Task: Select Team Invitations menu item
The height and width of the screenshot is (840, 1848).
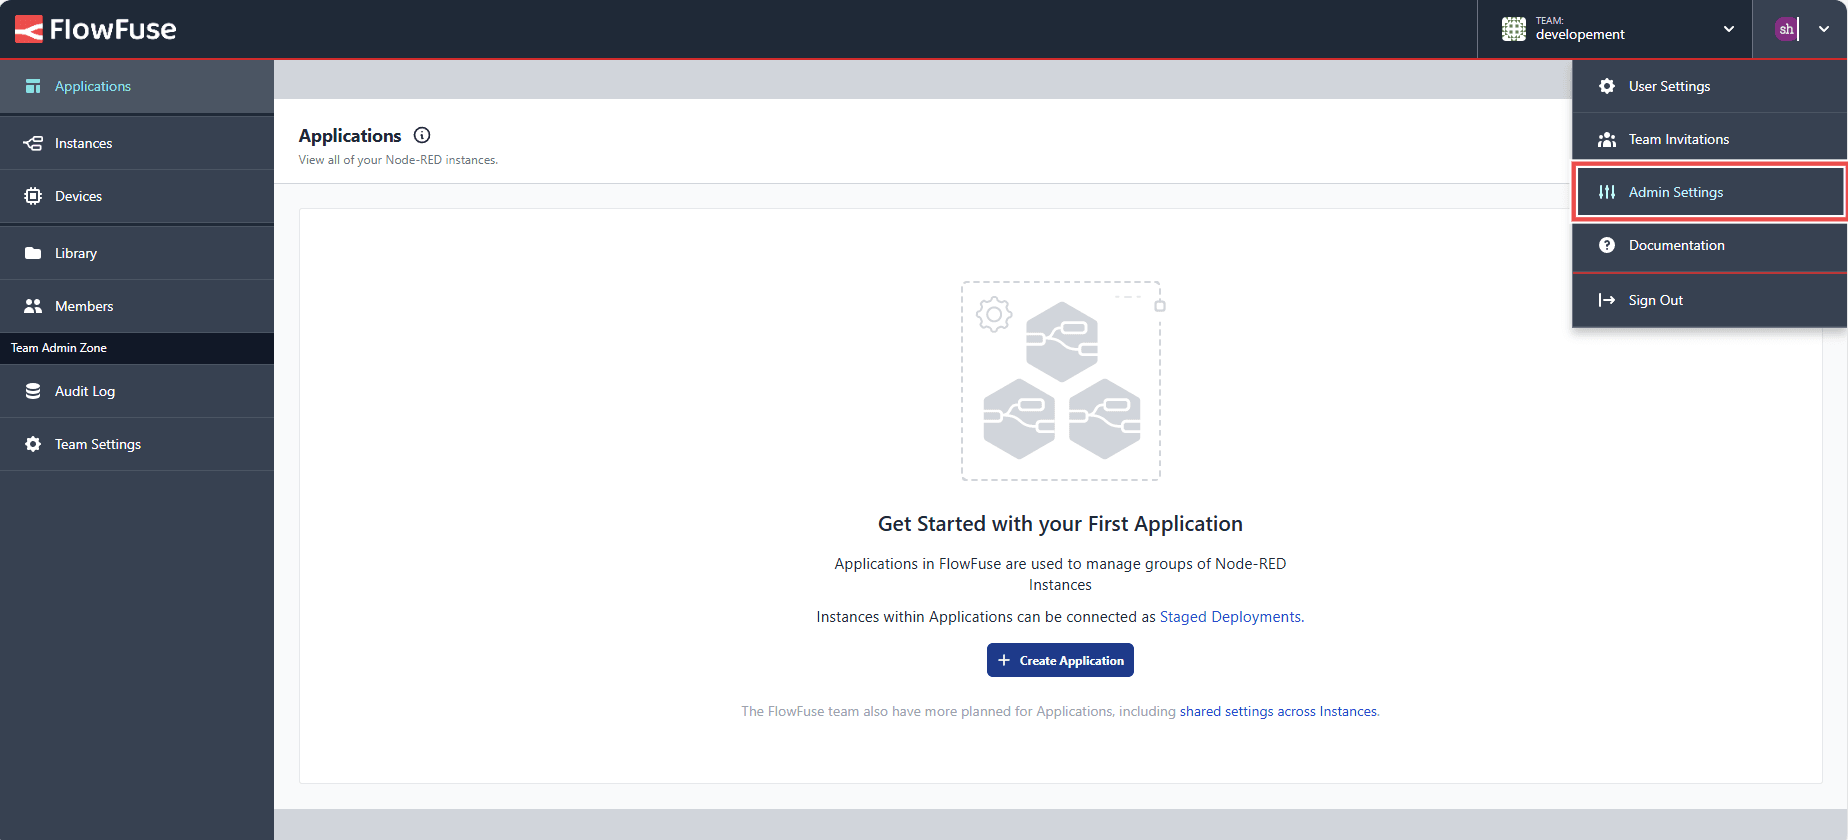Action: (x=1678, y=139)
